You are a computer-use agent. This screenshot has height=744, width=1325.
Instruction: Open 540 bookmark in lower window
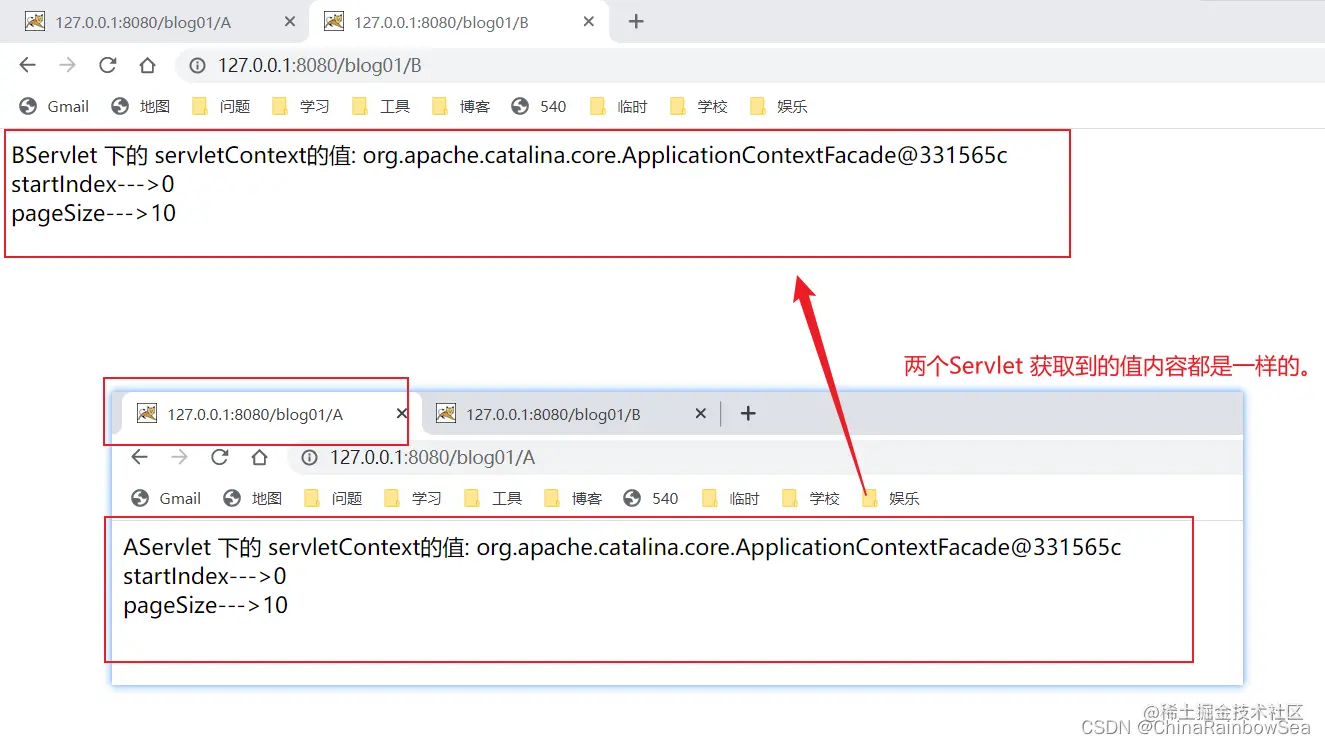point(650,498)
